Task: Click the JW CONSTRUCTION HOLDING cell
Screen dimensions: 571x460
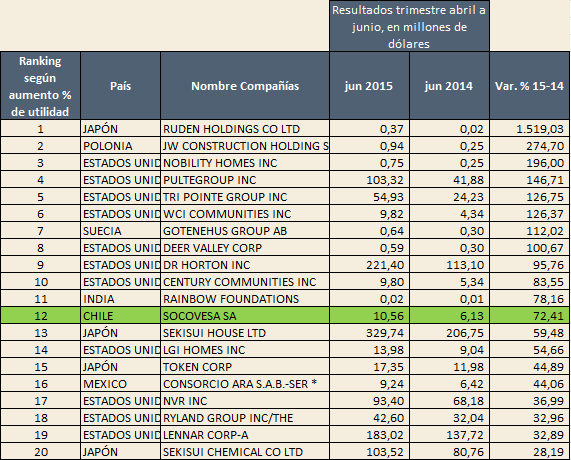Action: (x=245, y=146)
